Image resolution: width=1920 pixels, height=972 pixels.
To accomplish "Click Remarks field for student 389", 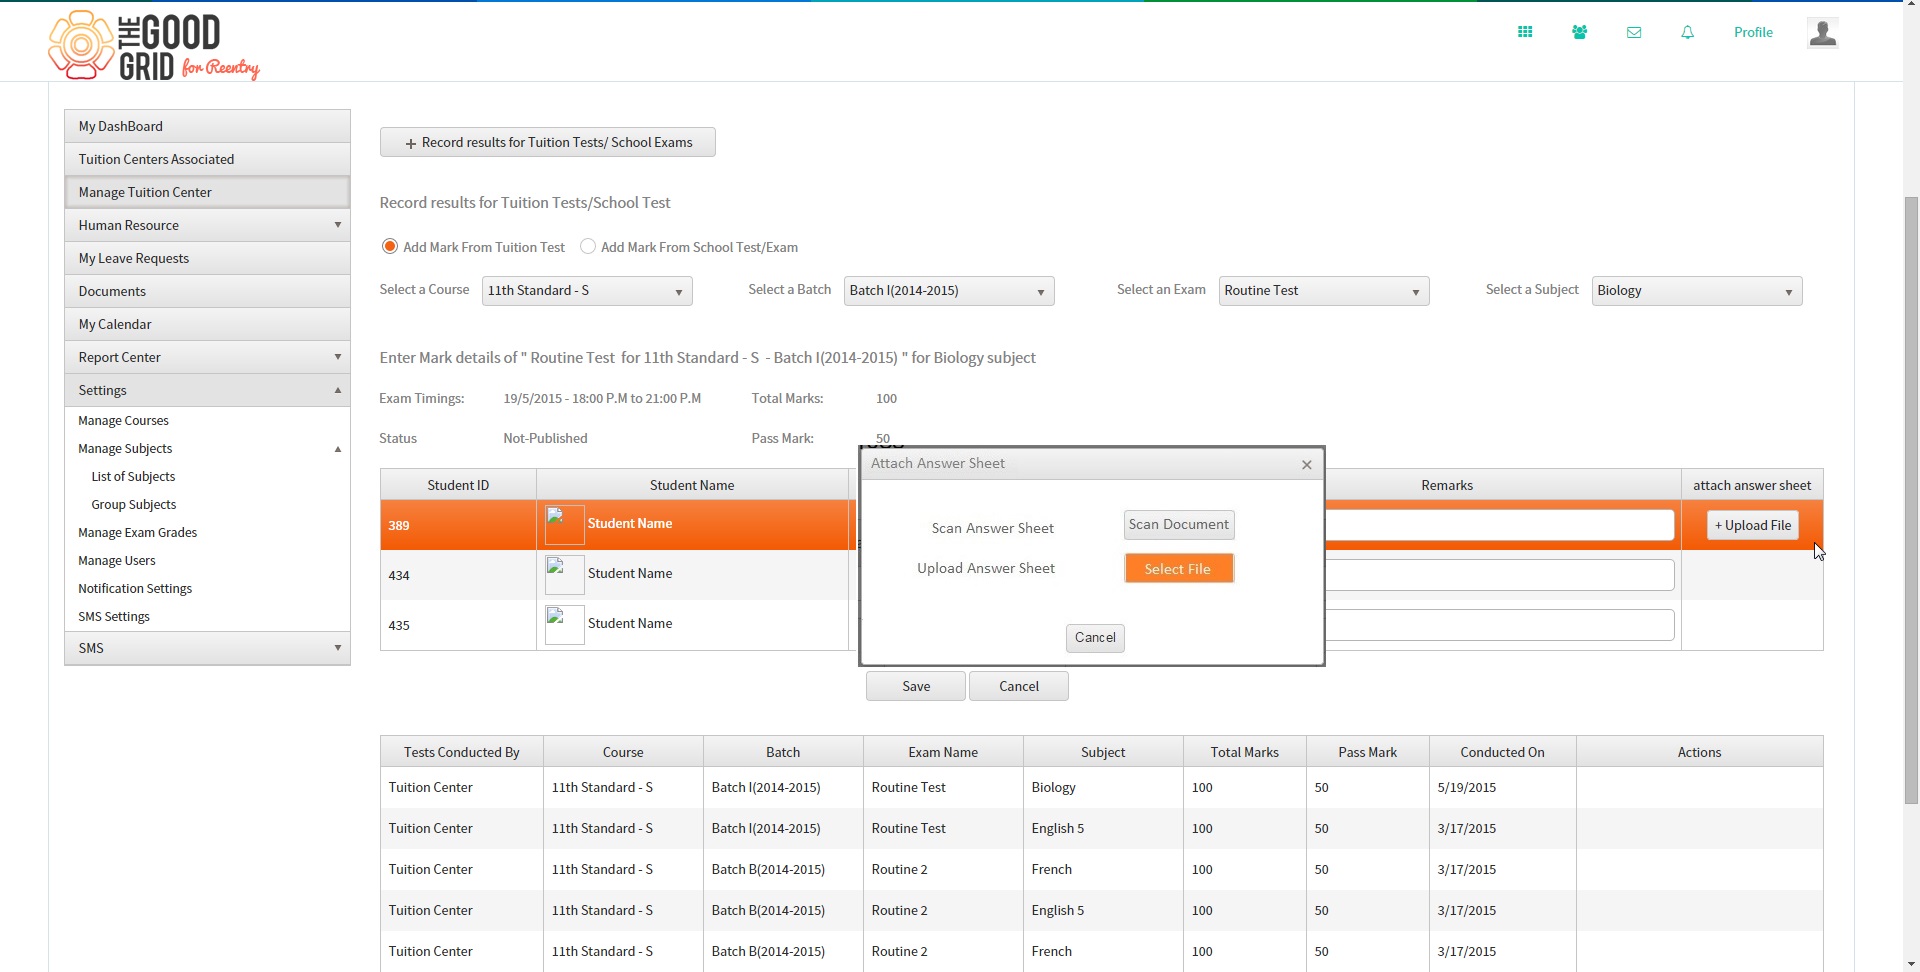I will (x=1500, y=525).
